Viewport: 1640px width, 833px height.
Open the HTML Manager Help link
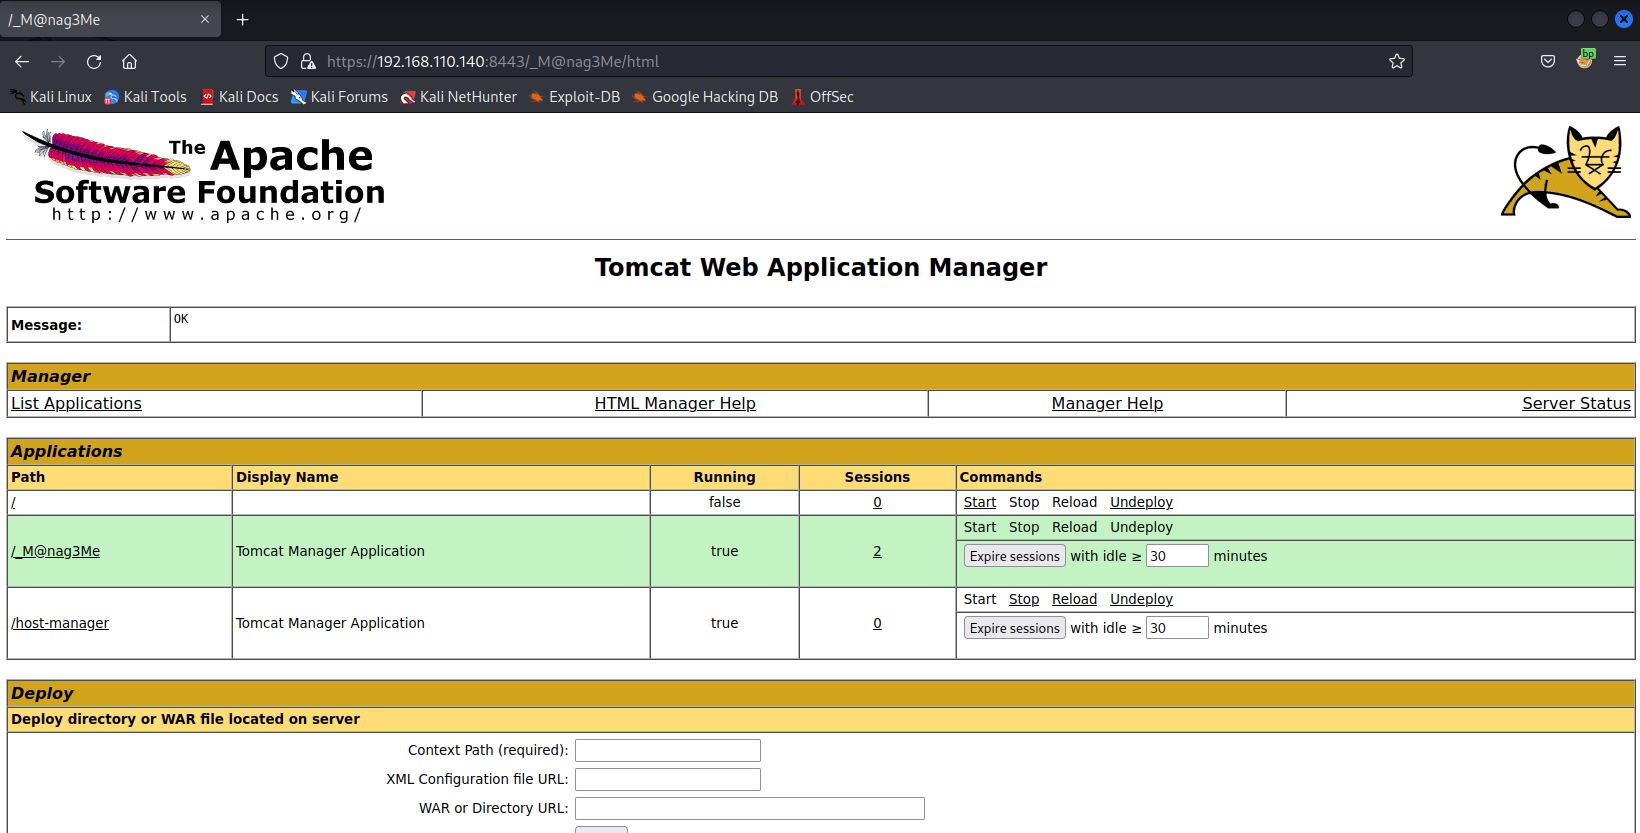[675, 403]
